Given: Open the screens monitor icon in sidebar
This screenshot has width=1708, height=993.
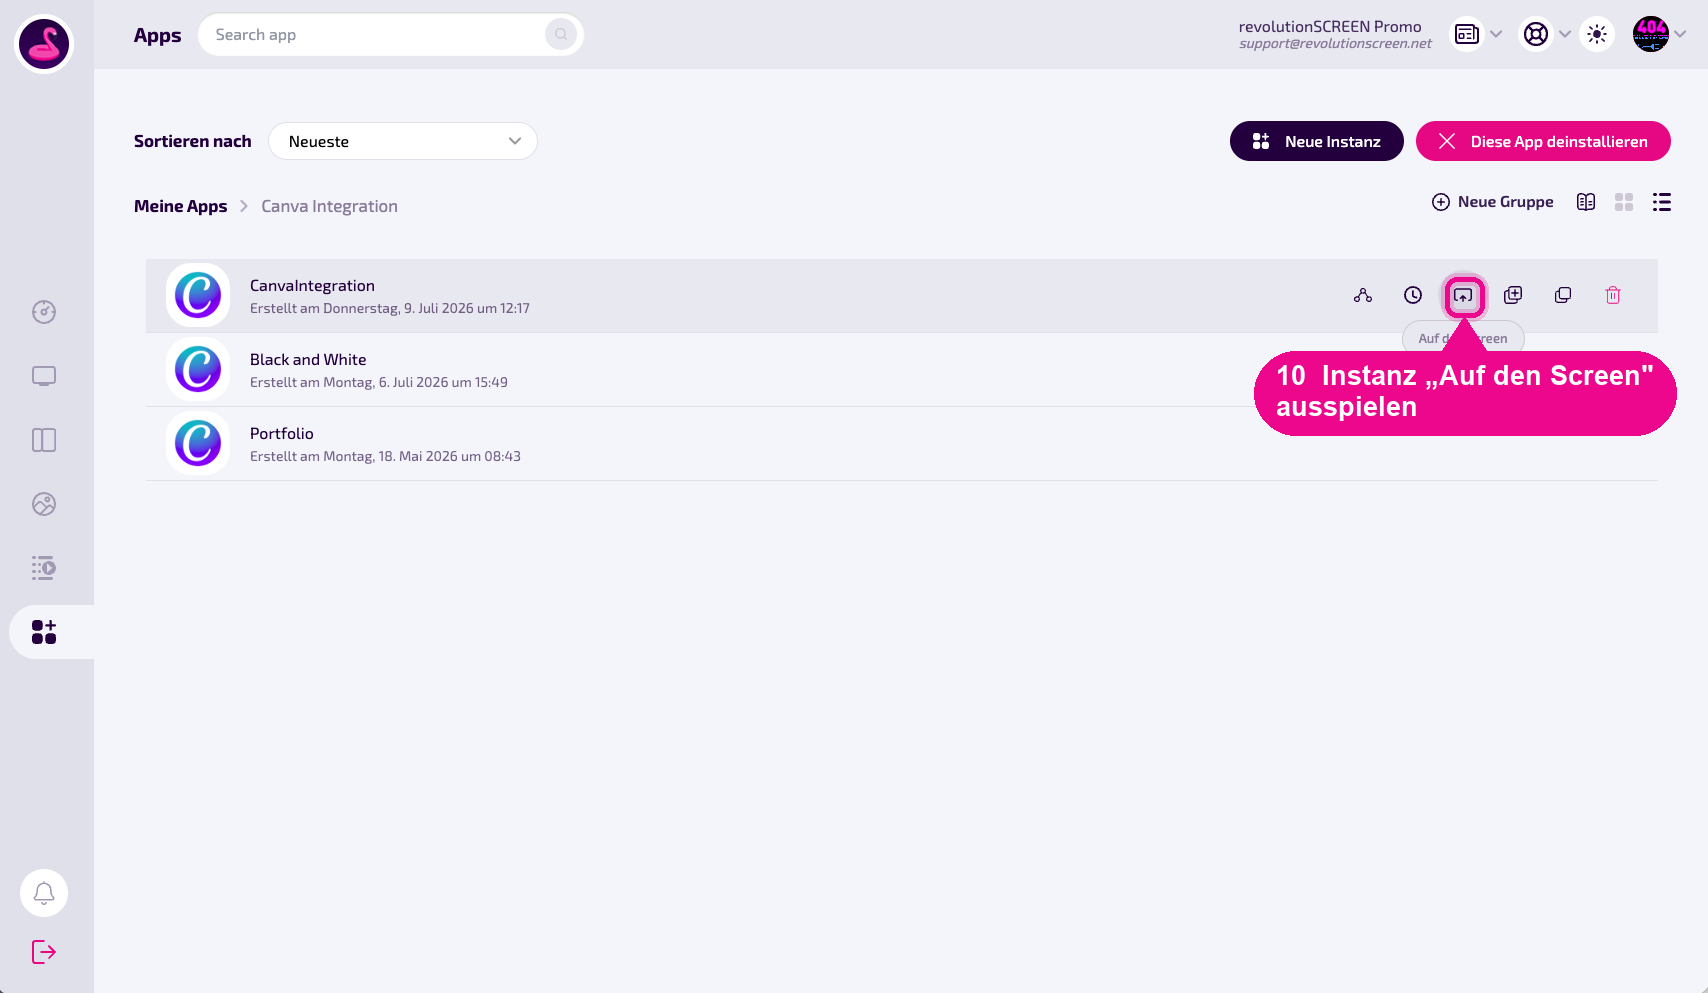Looking at the screenshot, I should pyautogui.click(x=44, y=376).
